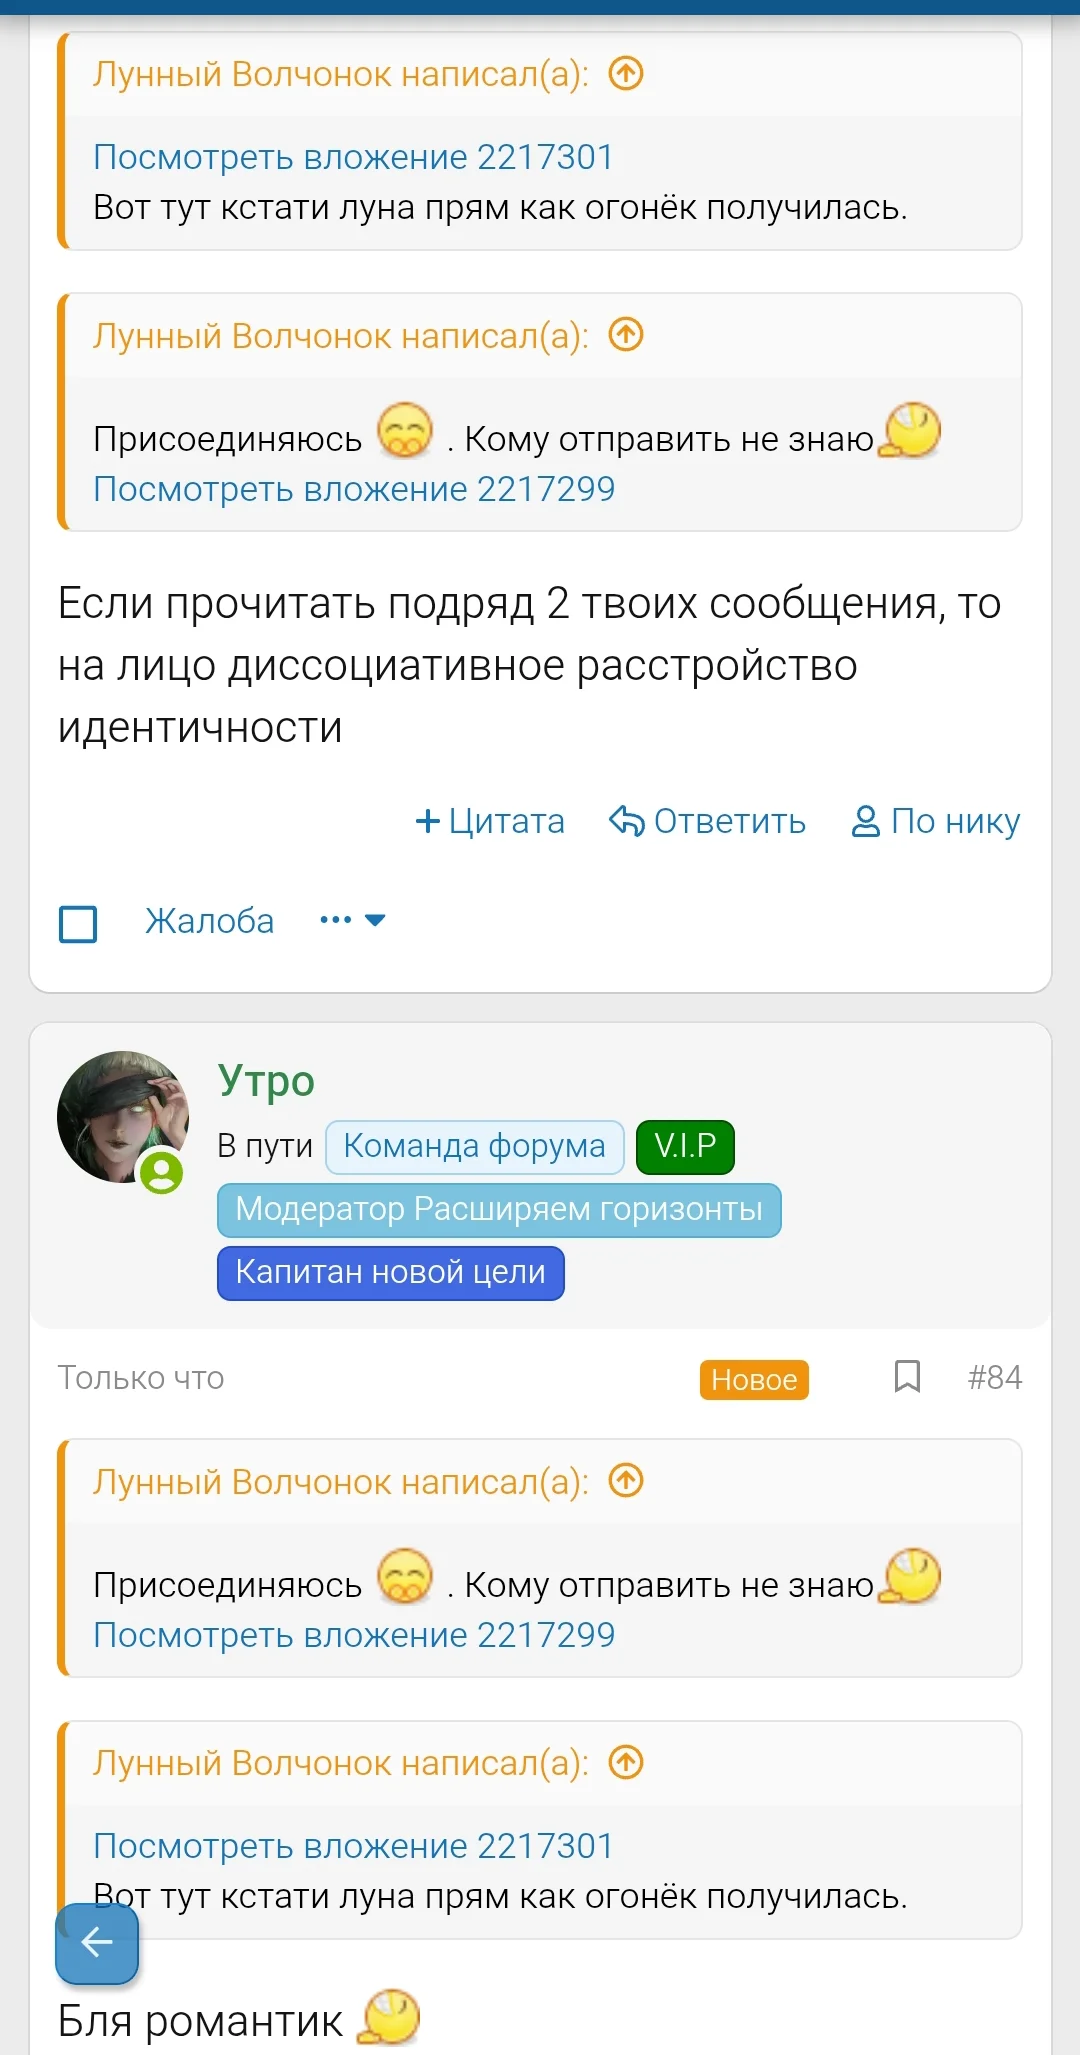Click the bookmark icon on post #84
Image resolution: width=1080 pixels, height=2055 pixels.
pyautogui.click(x=906, y=1377)
